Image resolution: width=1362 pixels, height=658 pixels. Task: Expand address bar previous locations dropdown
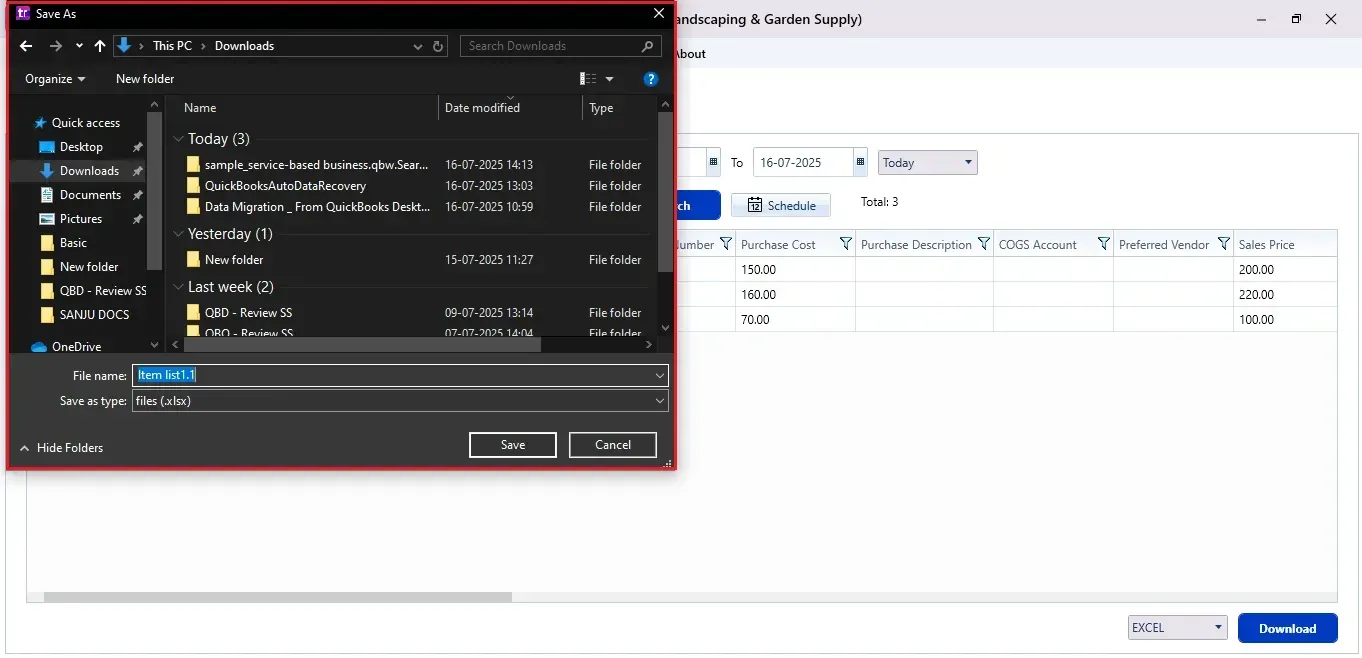(x=418, y=46)
